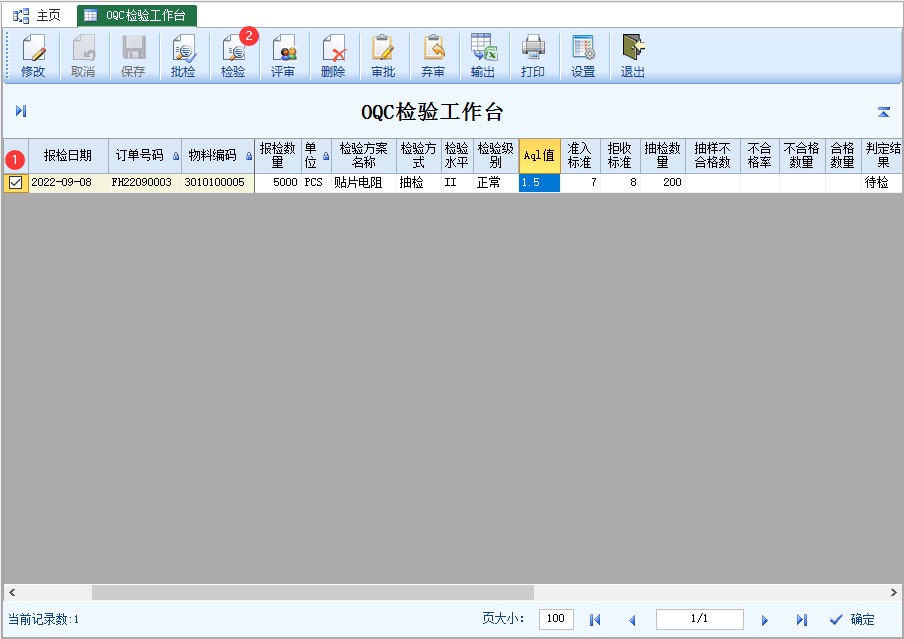Click the 准入标准 column header
The height and width of the screenshot is (639, 904).
click(x=580, y=156)
